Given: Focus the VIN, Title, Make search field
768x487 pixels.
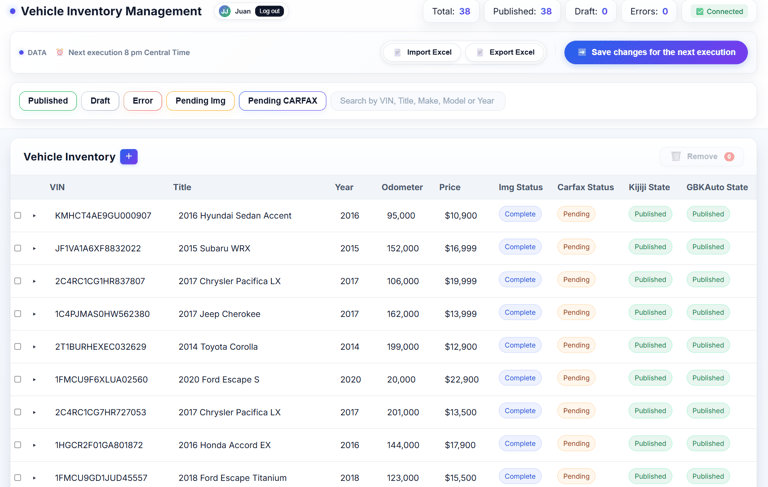Looking at the screenshot, I should pyautogui.click(x=417, y=101).
